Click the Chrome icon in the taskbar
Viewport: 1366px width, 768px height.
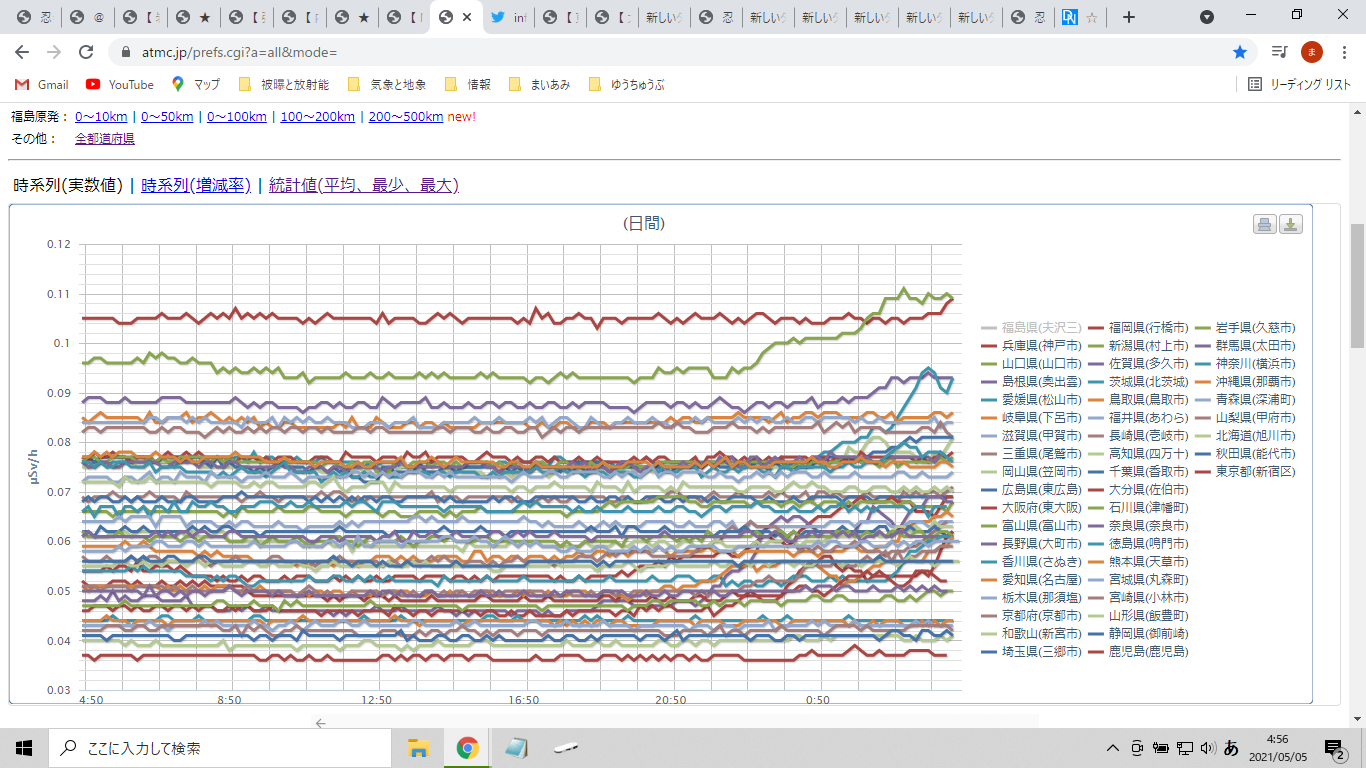coord(467,748)
